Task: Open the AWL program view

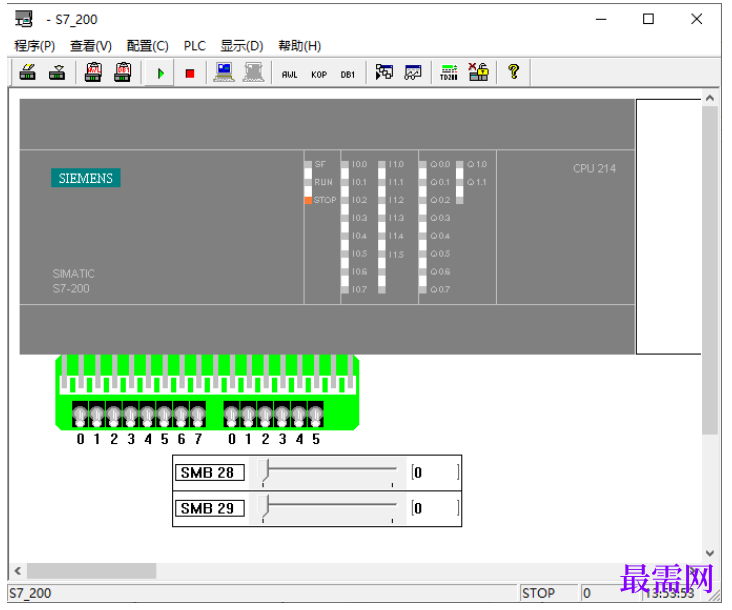Action: [x=289, y=74]
